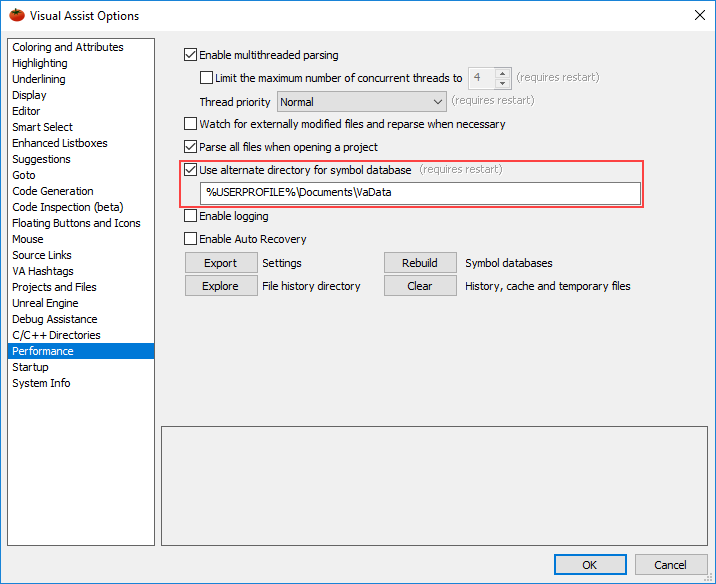The width and height of the screenshot is (716, 584).
Task: Click the Visual Assist tomato icon in title bar
Action: 15,15
